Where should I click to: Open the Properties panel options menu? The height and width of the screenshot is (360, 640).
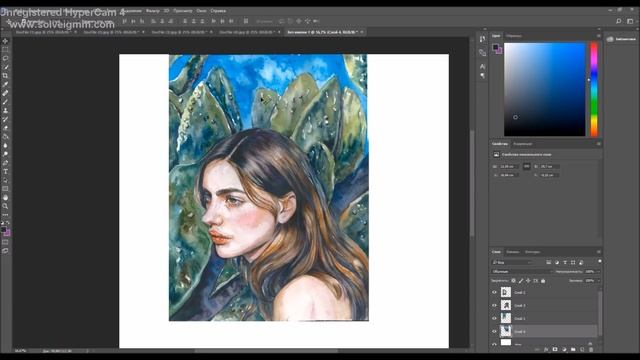[x=598, y=144]
